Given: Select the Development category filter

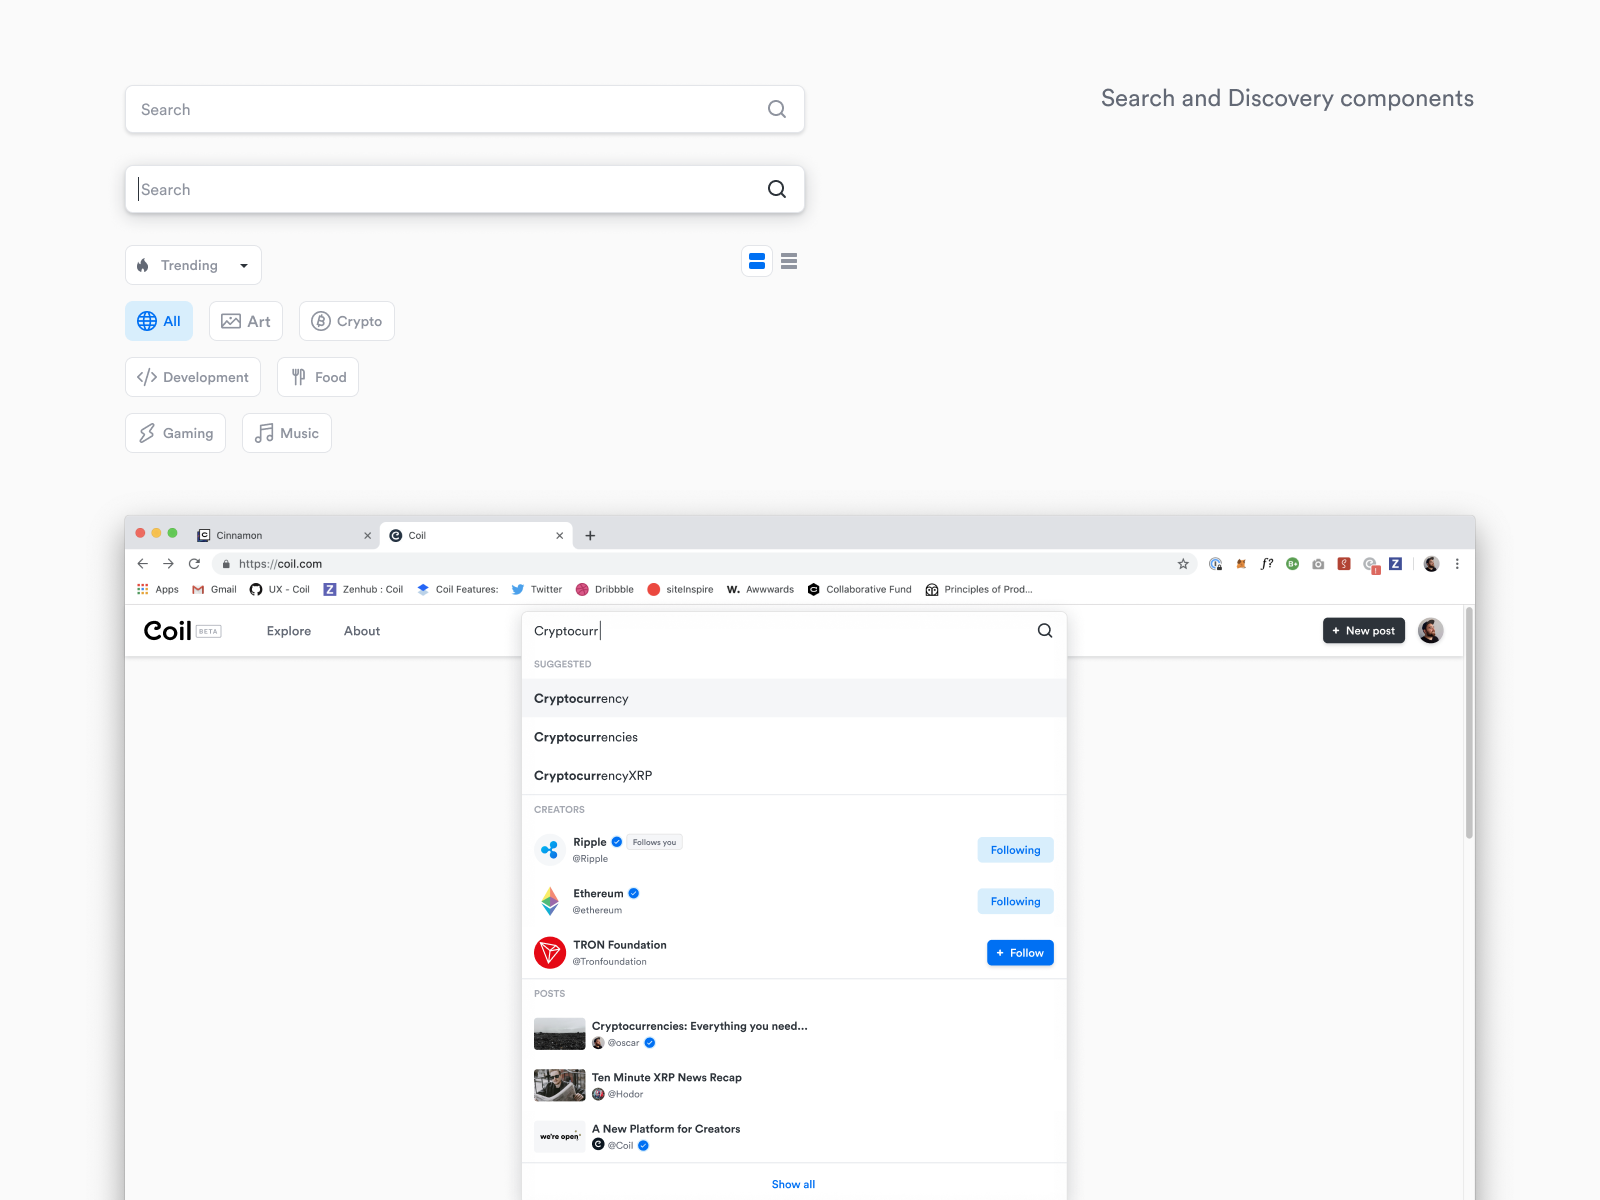Looking at the screenshot, I should tap(193, 377).
